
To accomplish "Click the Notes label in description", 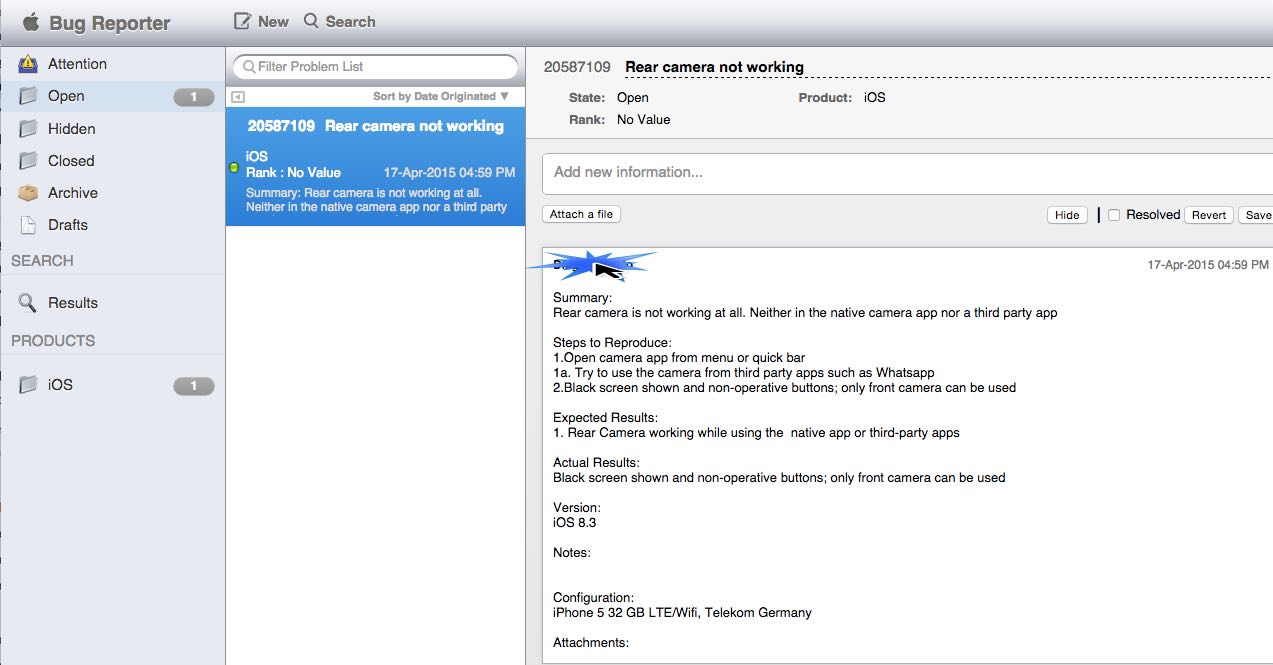I will tap(572, 552).
